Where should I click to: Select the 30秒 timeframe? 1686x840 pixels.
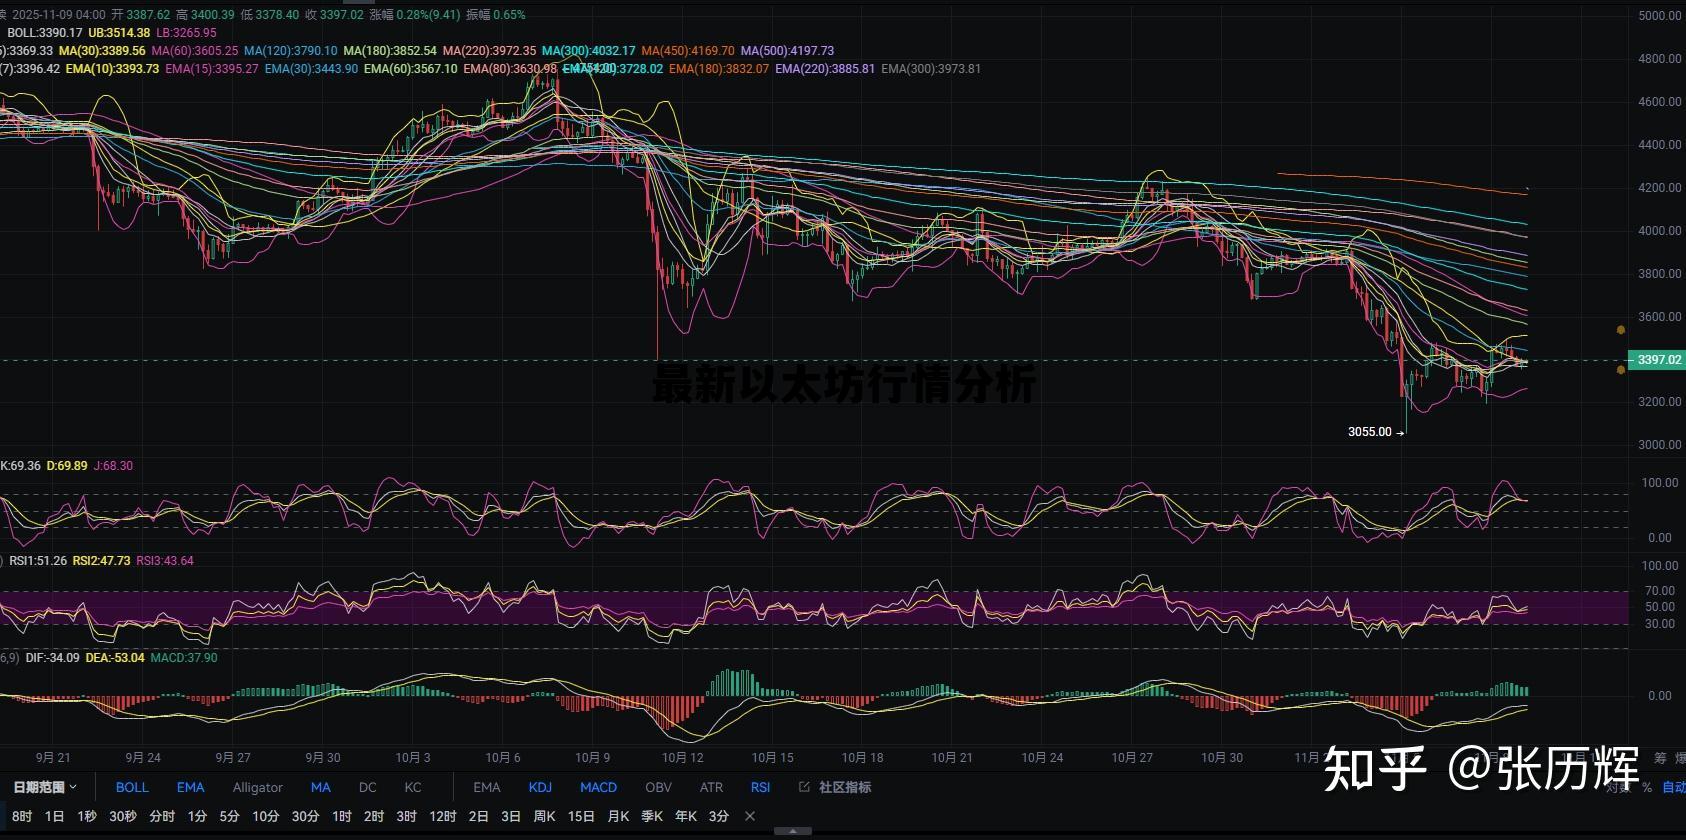coord(123,816)
